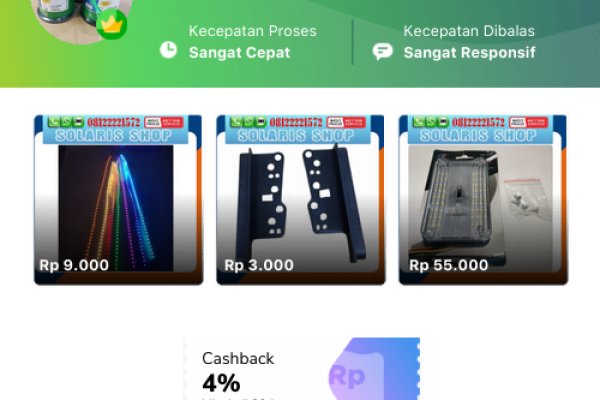Click the Sangat Cepat status text
This screenshot has height=400, width=600.
tap(240, 53)
